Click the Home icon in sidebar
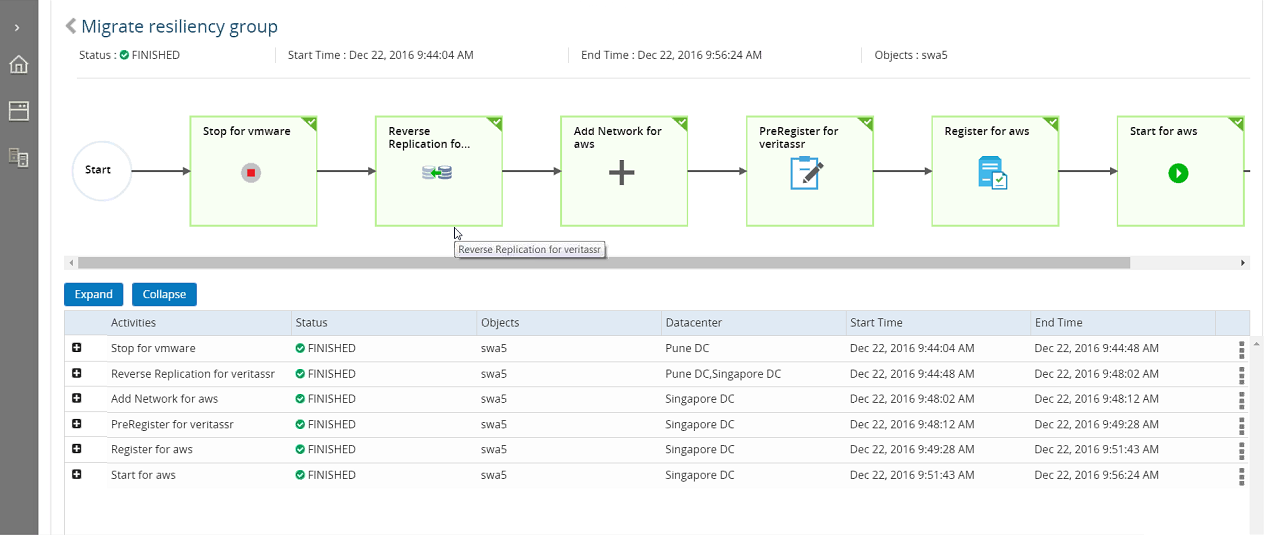 (18, 65)
